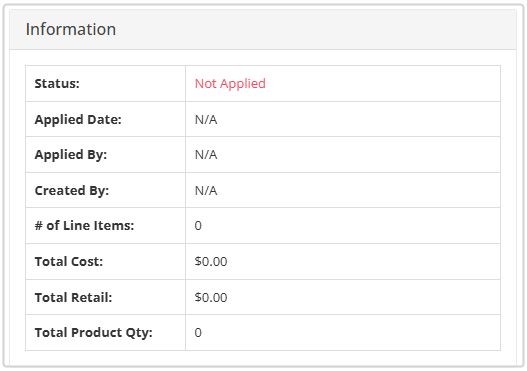Select the Total Retail $0.00 value
The height and width of the screenshot is (371, 527).
pyautogui.click(x=211, y=297)
